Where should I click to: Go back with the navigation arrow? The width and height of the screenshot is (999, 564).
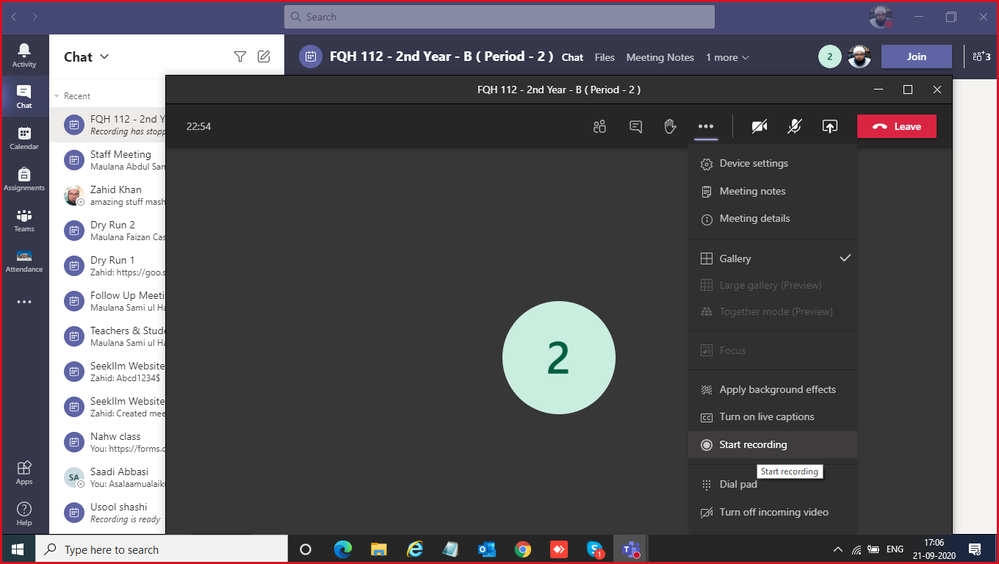[x=15, y=17]
